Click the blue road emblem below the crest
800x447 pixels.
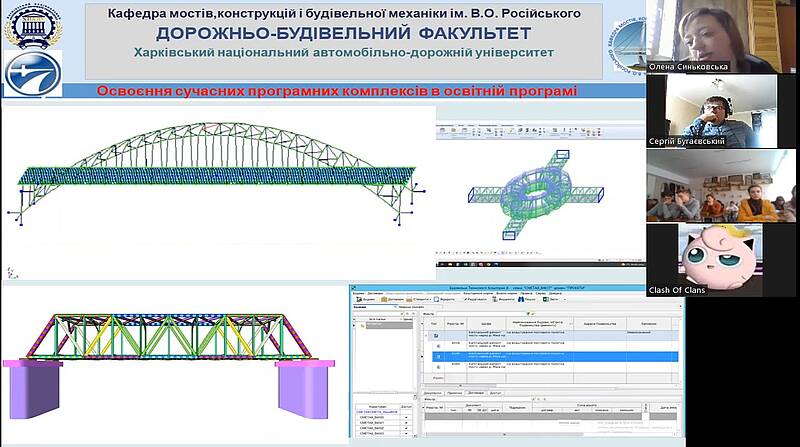(33, 74)
